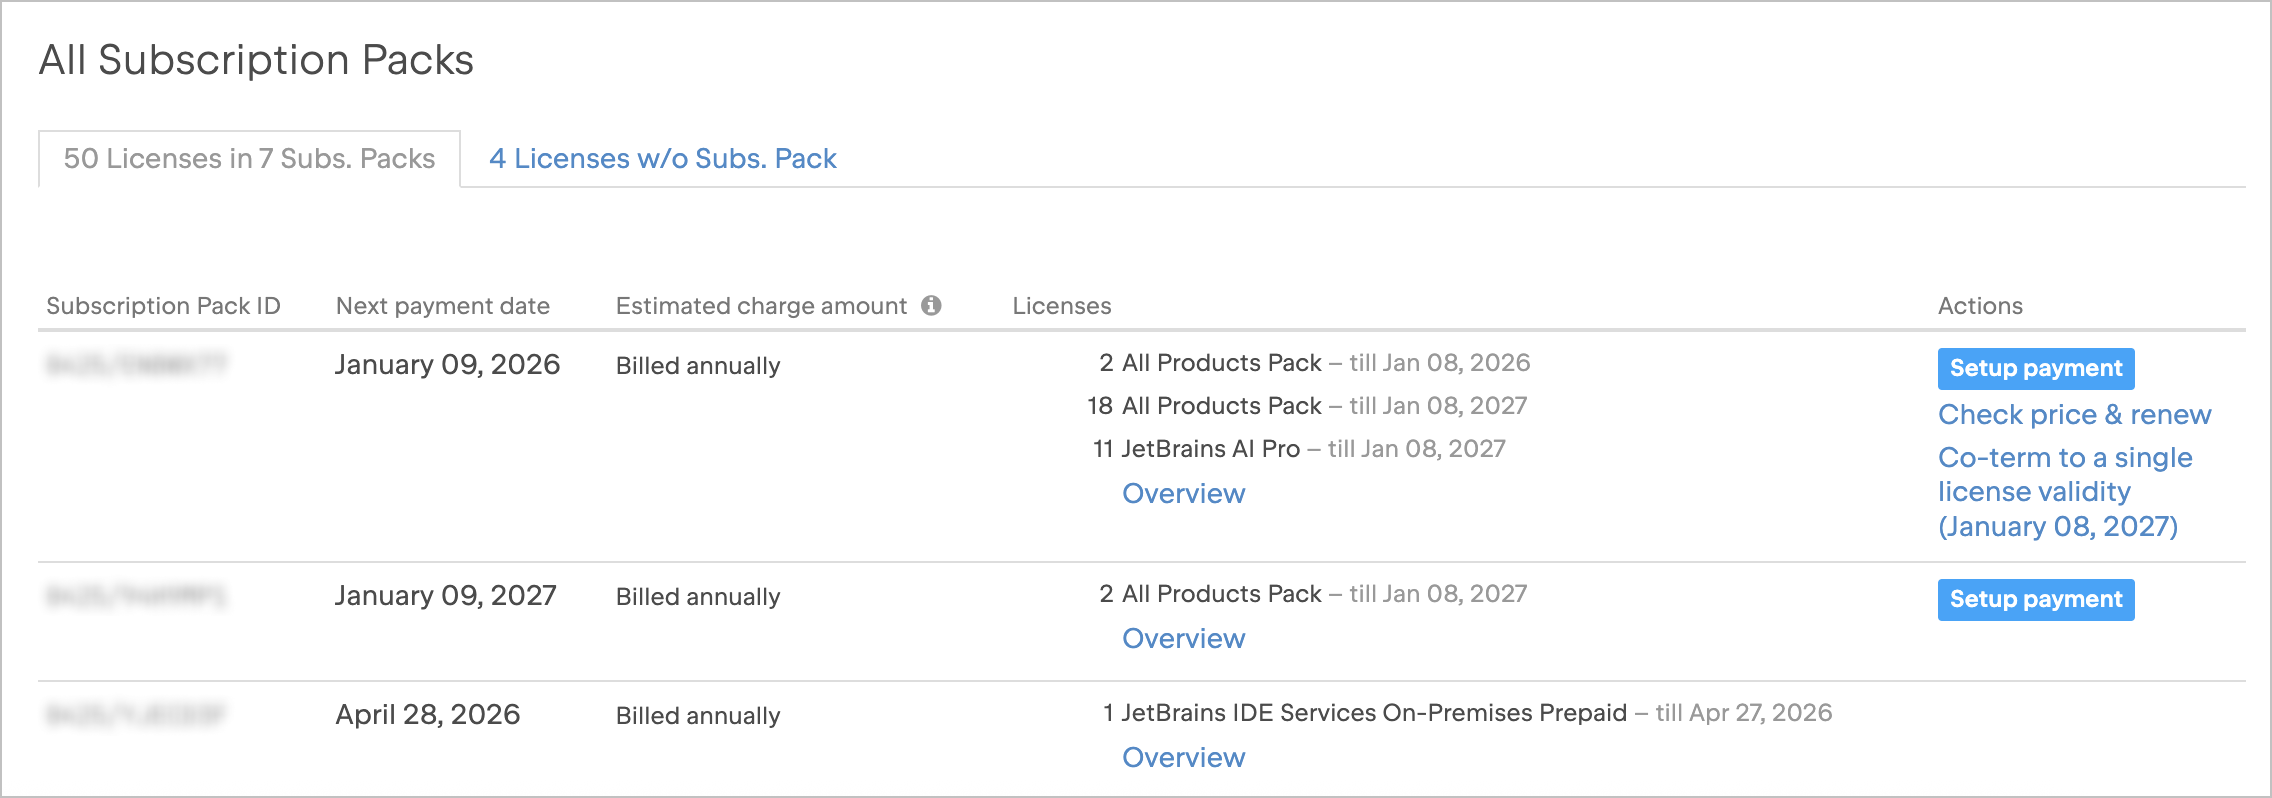2272x798 pixels.
Task: Click the 'All Subscription Packs' page heading
Action: (x=257, y=59)
